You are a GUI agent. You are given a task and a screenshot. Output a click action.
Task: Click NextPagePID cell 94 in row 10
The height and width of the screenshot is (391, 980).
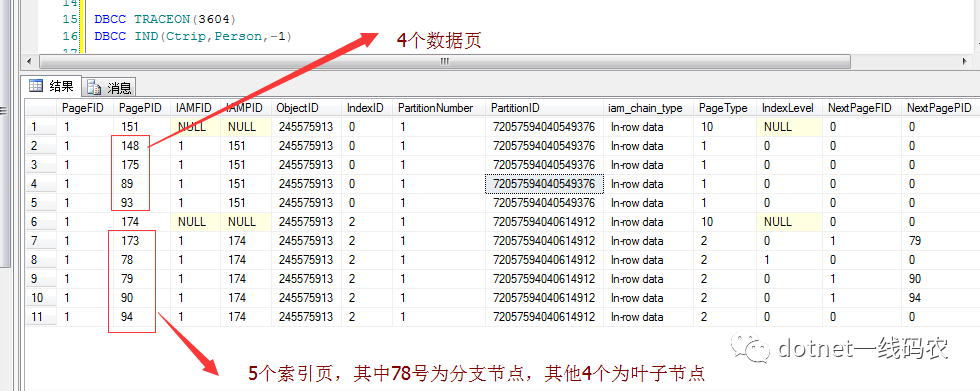pos(940,298)
